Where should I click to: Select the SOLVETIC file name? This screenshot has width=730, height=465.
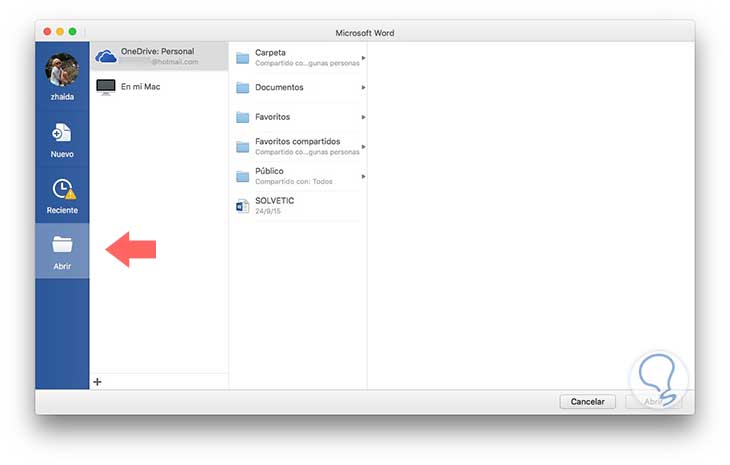pos(275,201)
